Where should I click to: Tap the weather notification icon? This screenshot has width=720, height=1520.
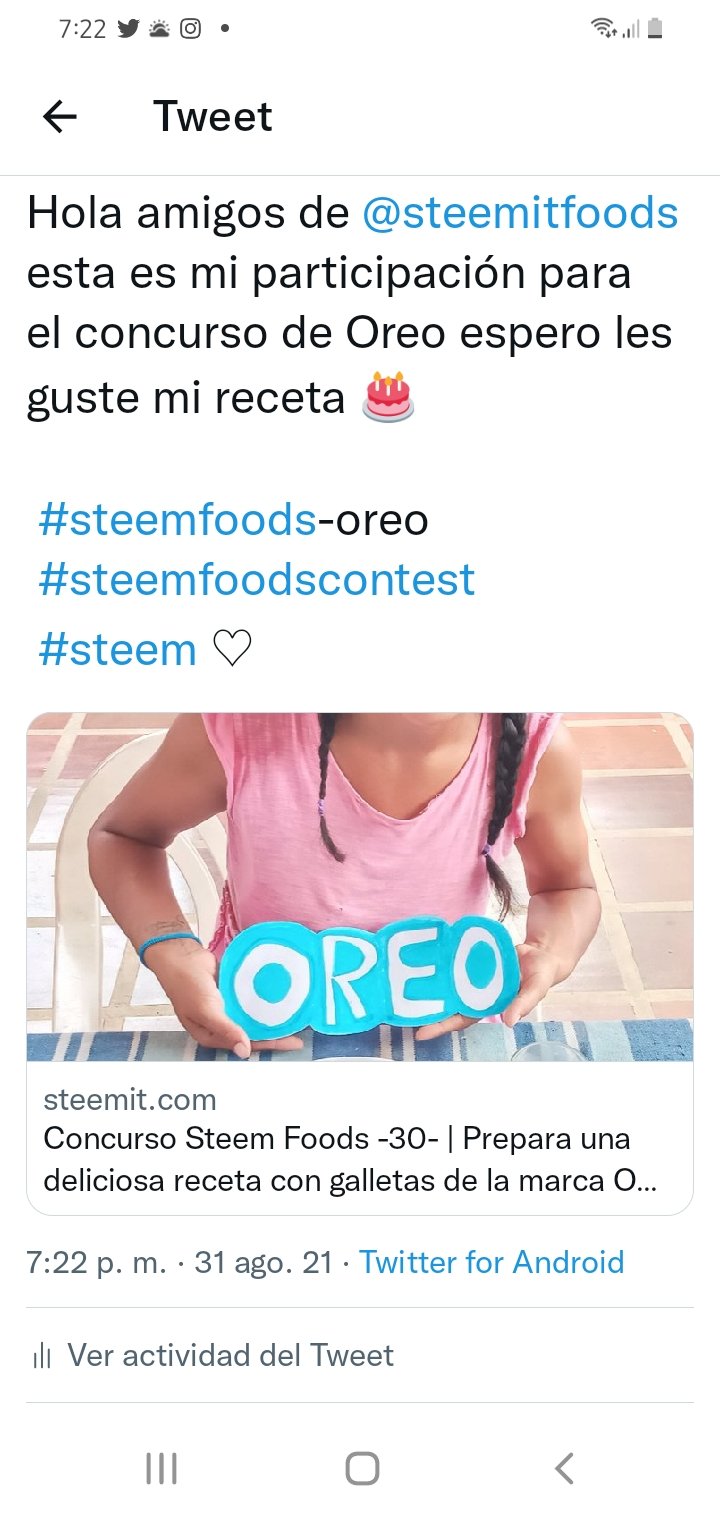pyautogui.click(x=159, y=29)
